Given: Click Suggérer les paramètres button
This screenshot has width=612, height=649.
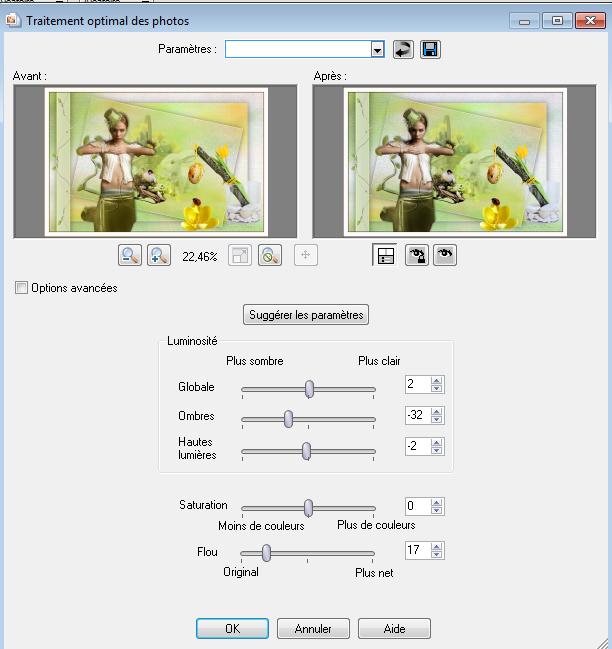Looking at the screenshot, I should pyautogui.click(x=306, y=315).
